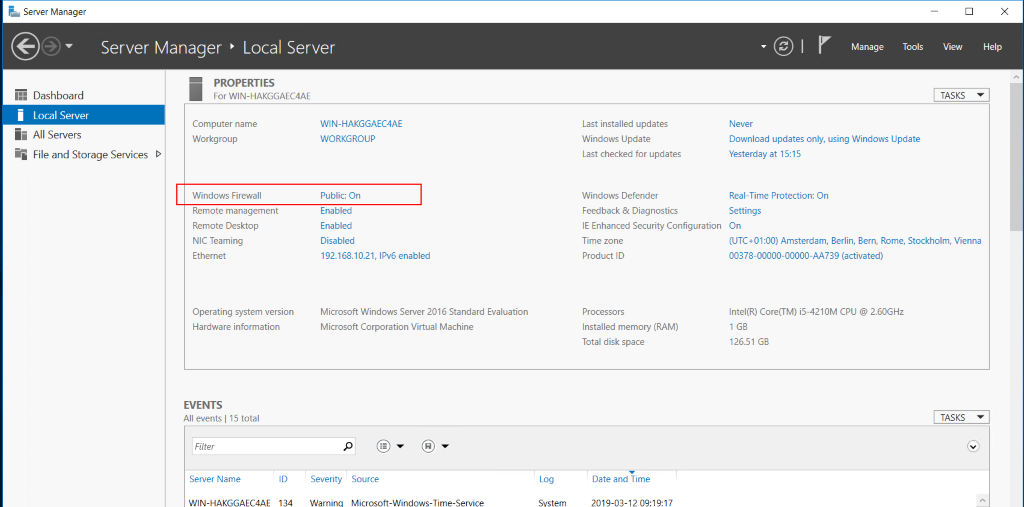The width and height of the screenshot is (1024, 507).
Task: Sort events by Source column
Action: [x=365, y=479]
